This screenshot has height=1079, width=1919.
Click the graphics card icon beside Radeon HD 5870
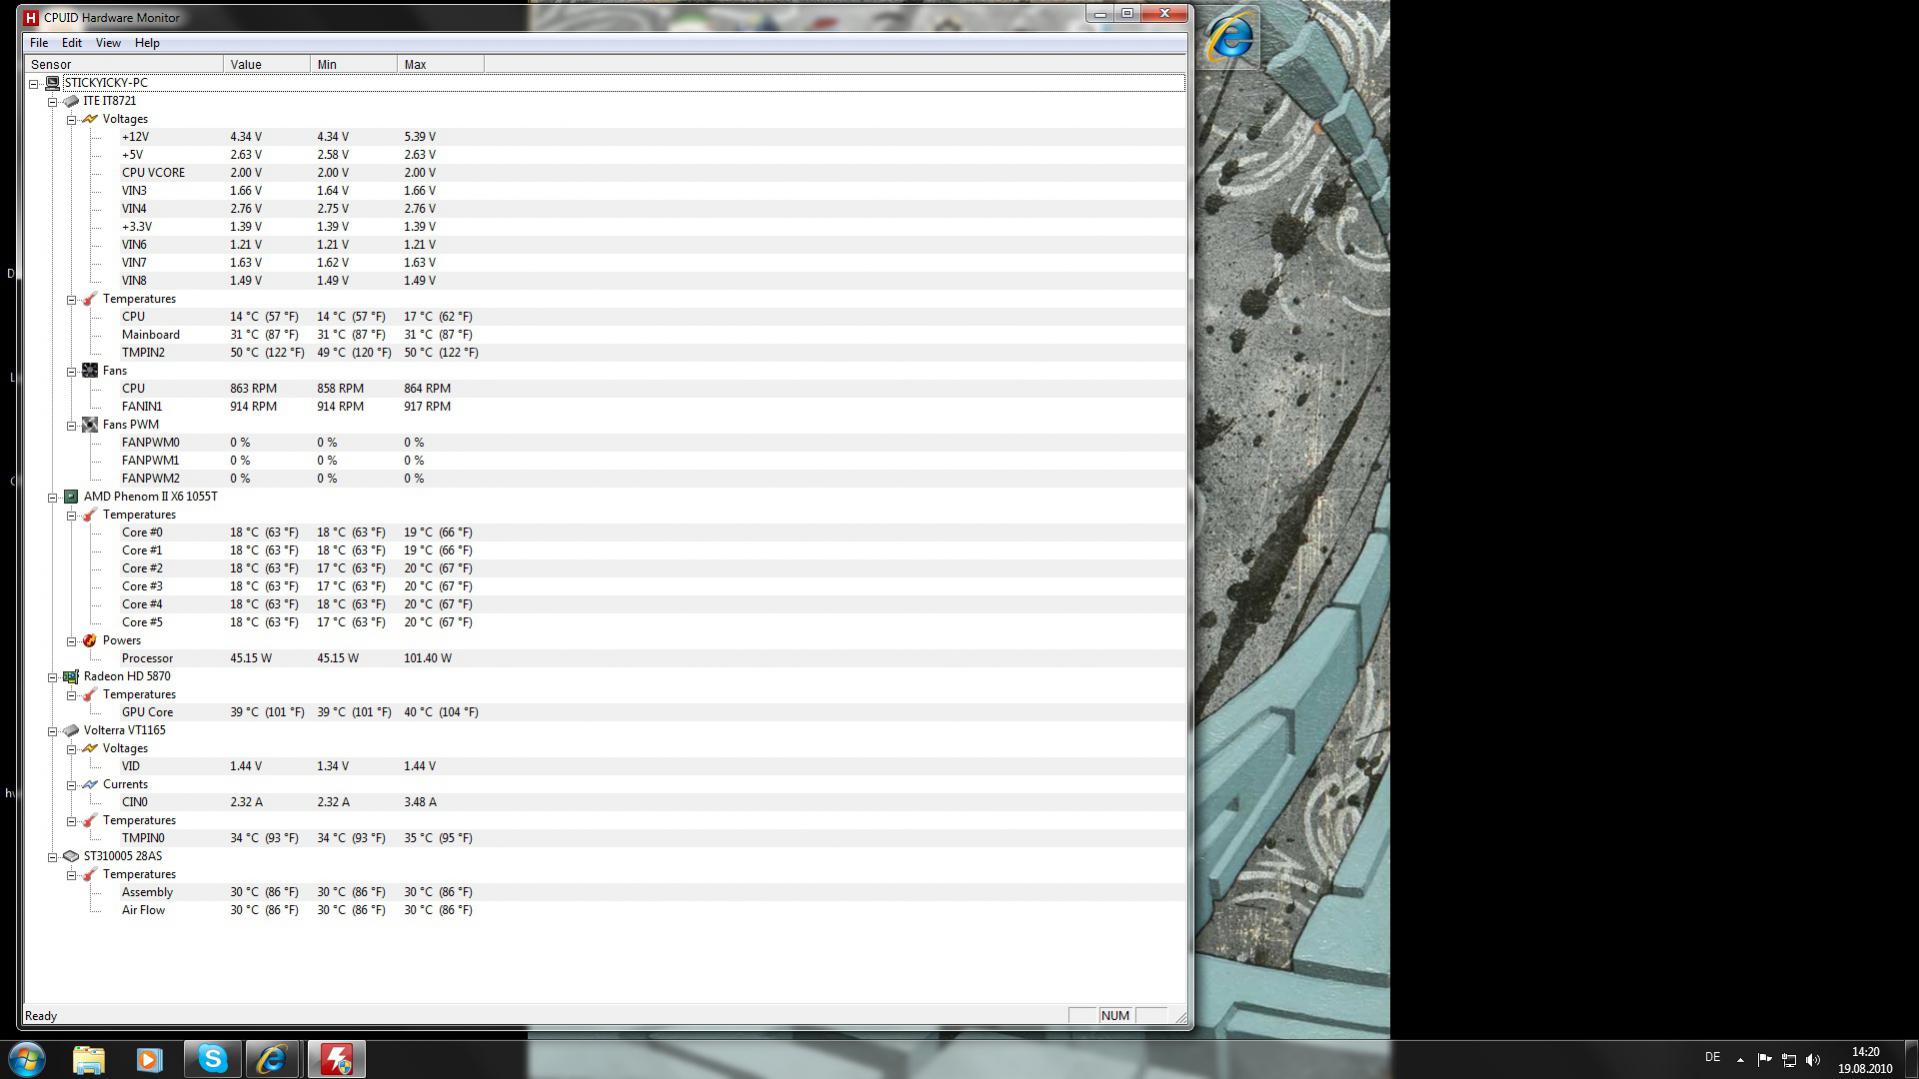click(x=71, y=677)
